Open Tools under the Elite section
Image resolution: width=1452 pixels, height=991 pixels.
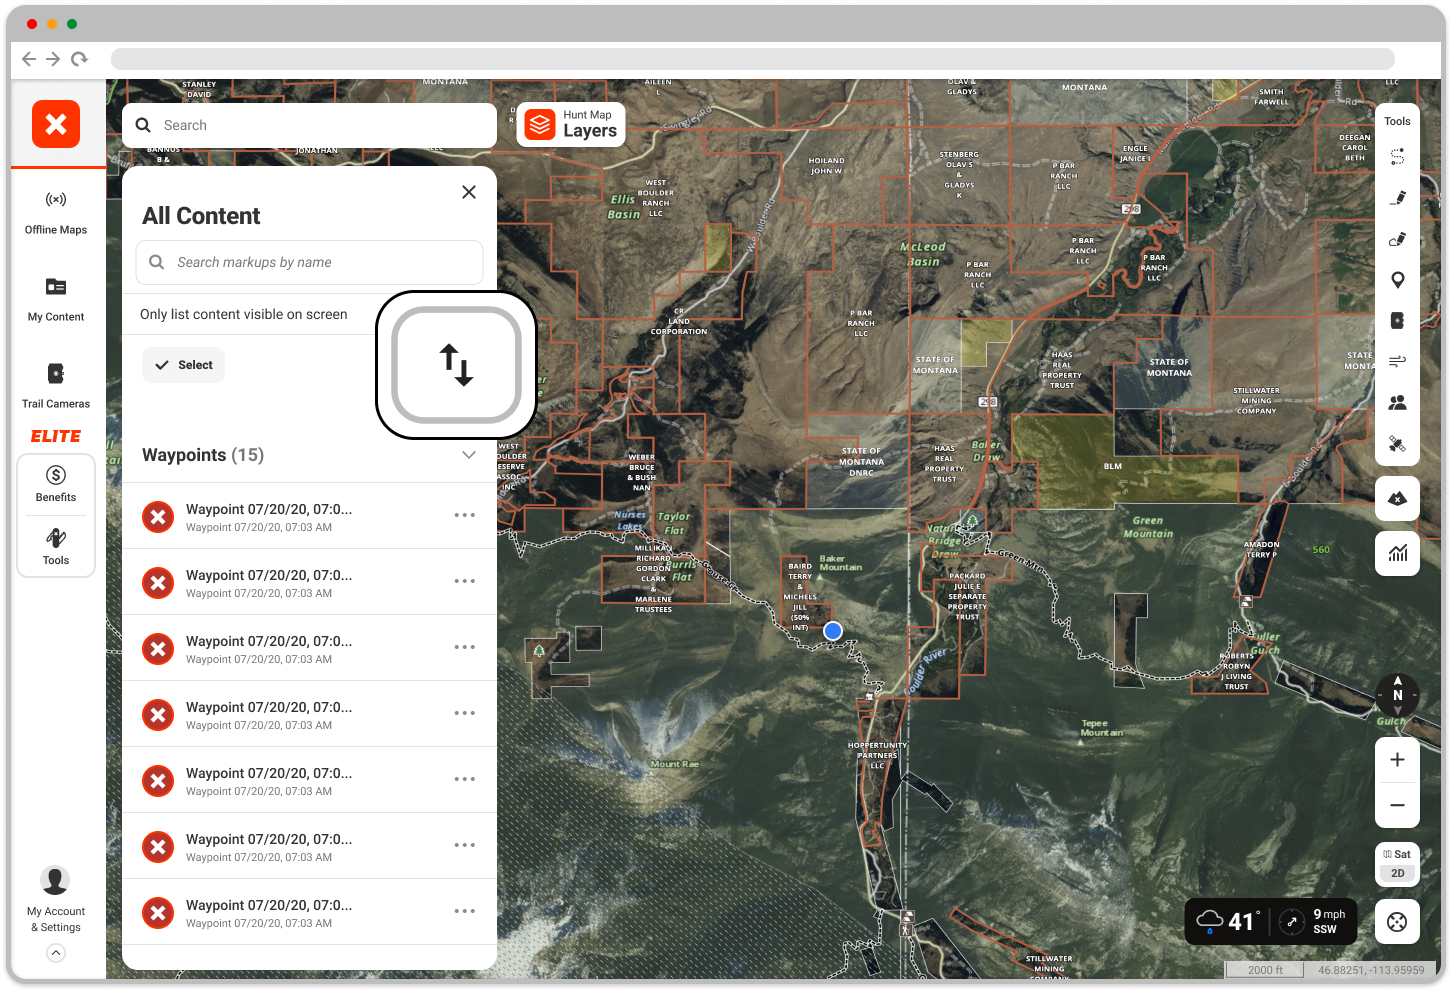(x=56, y=547)
